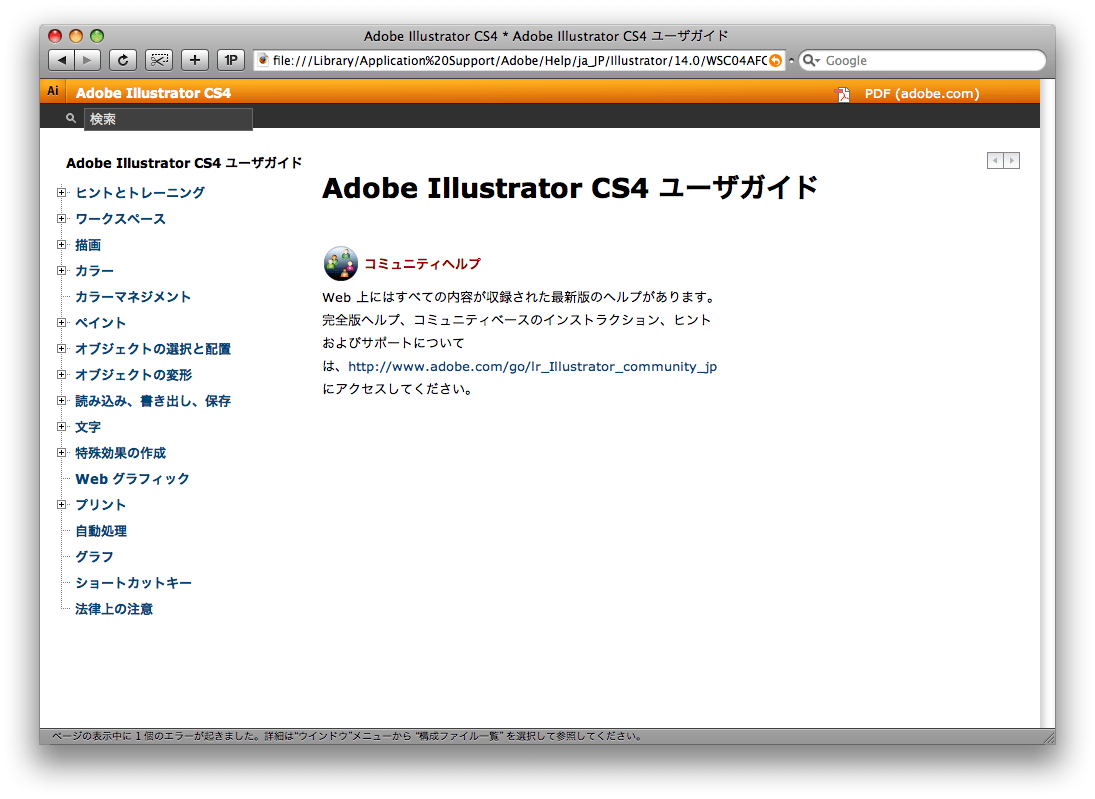
Task: Expand the 特殊効果の作成 tree node
Action: tap(61, 453)
